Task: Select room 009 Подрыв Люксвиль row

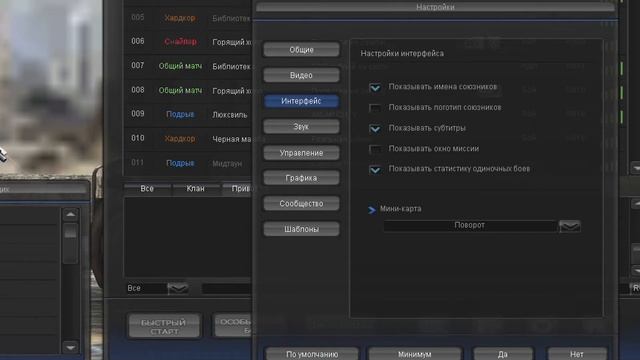Action: (x=188, y=114)
